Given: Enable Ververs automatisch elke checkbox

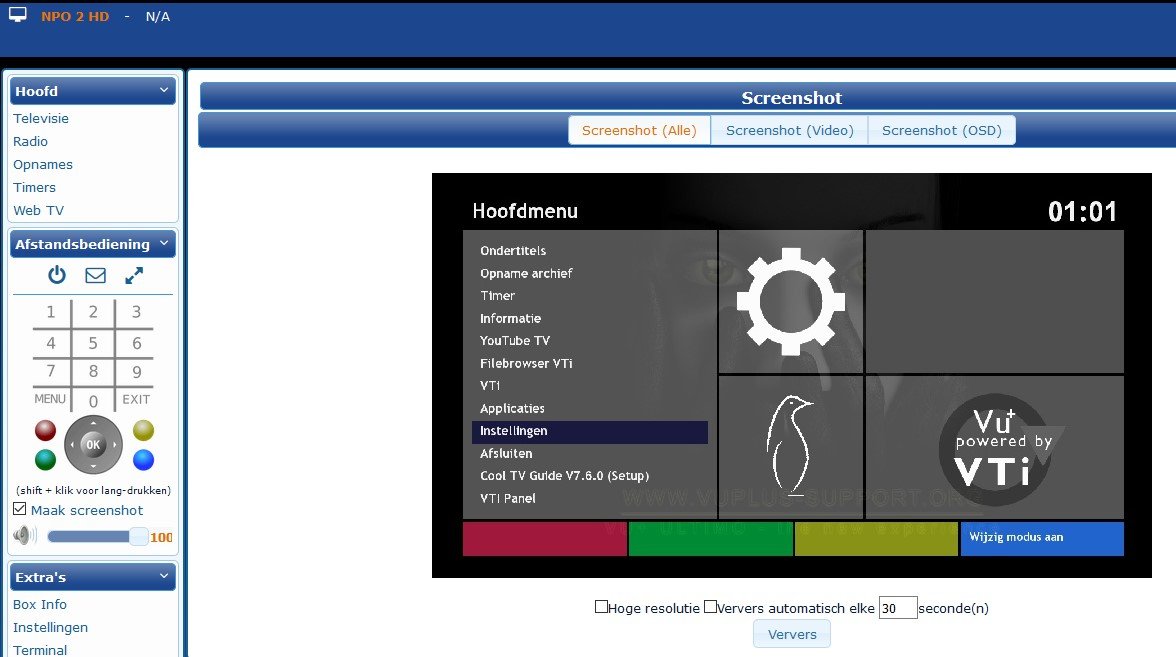Looking at the screenshot, I should click(x=710, y=607).
